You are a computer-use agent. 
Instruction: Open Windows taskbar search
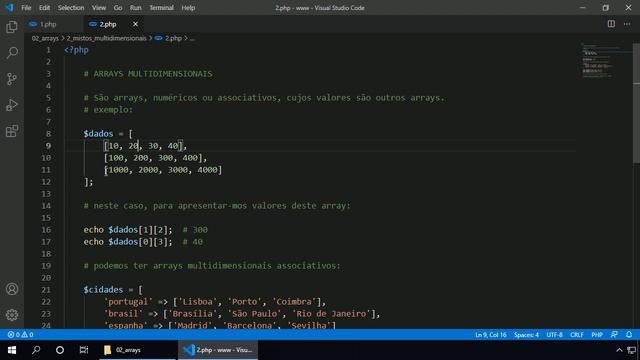click(36, 350)
